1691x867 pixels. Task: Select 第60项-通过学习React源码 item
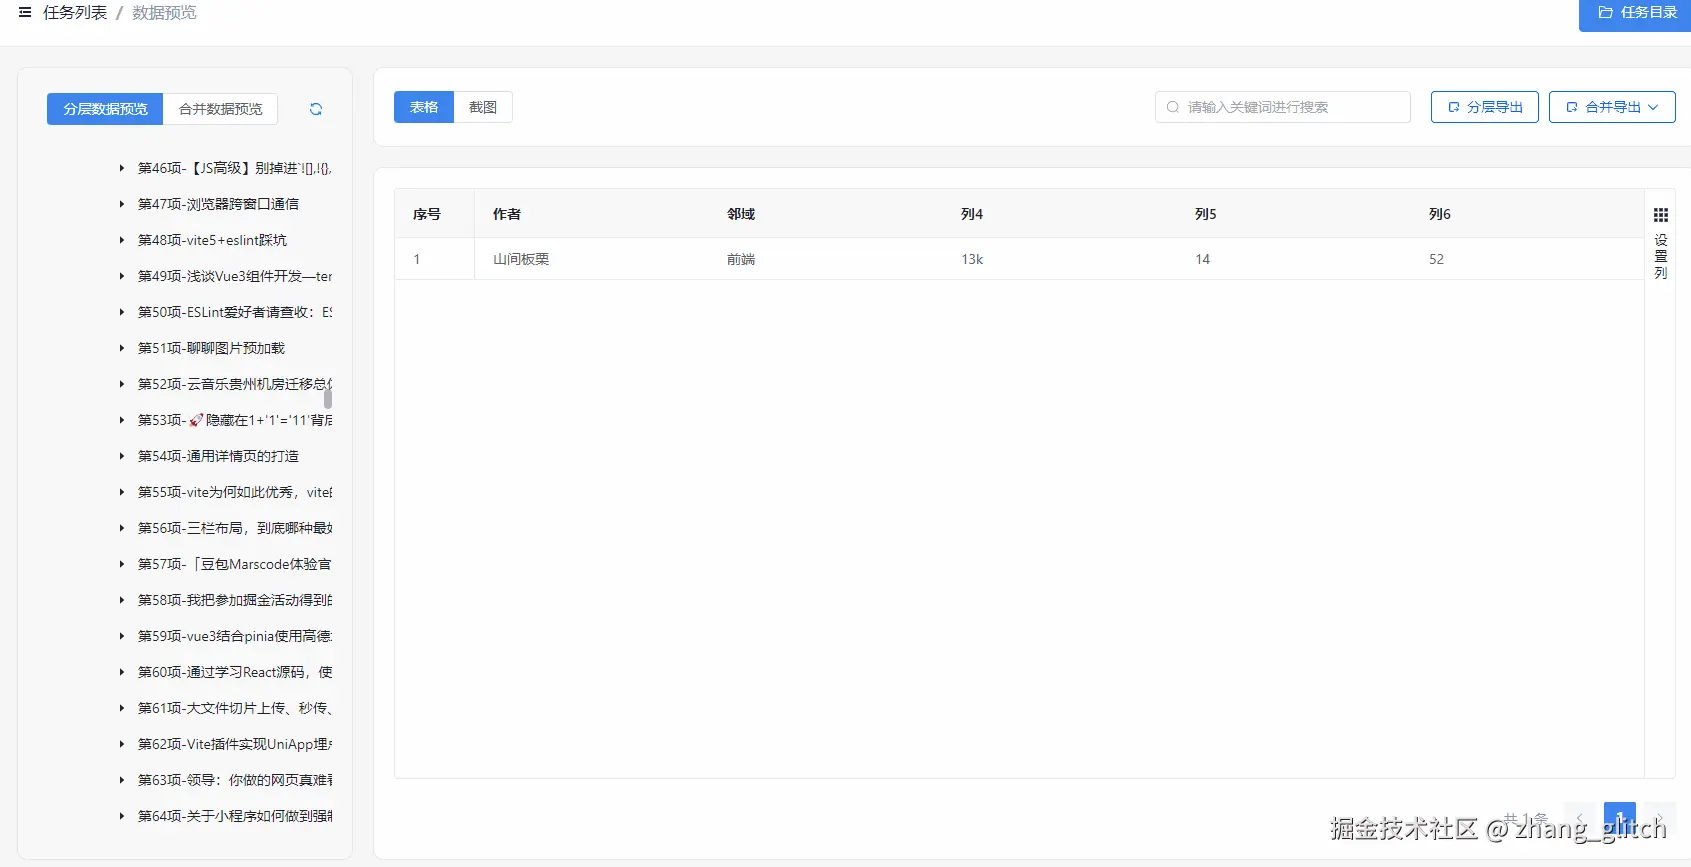click(235, 672)
